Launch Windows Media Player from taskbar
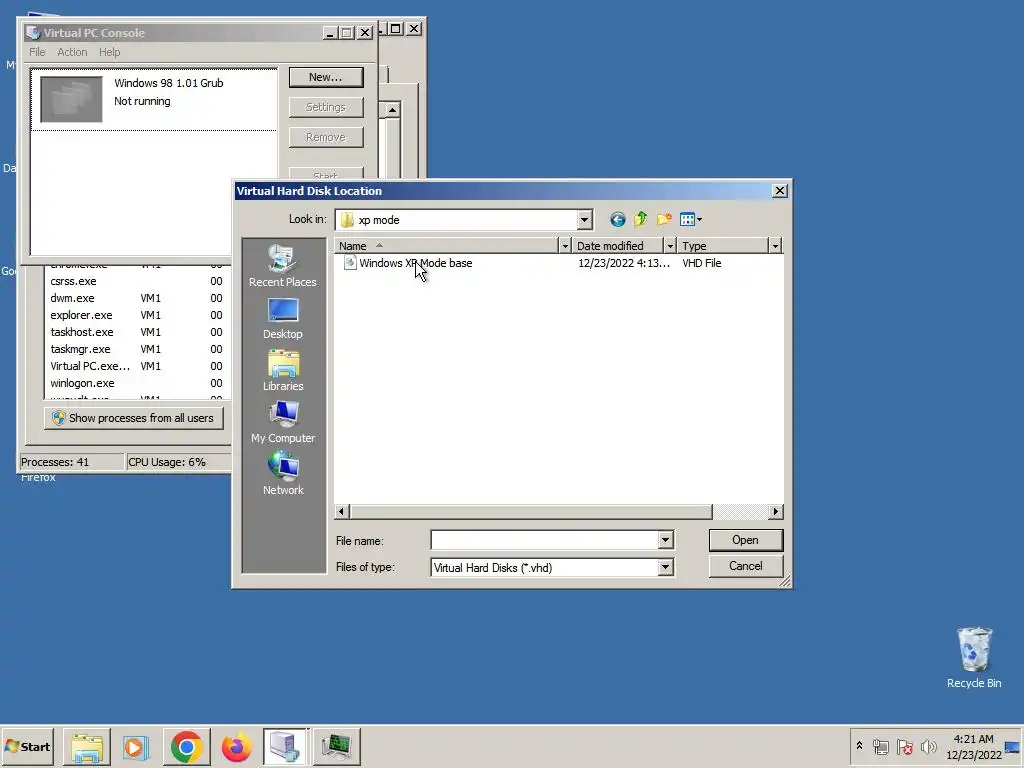The width and height of the screenshot is (1024, 768). tap(136, 746)
